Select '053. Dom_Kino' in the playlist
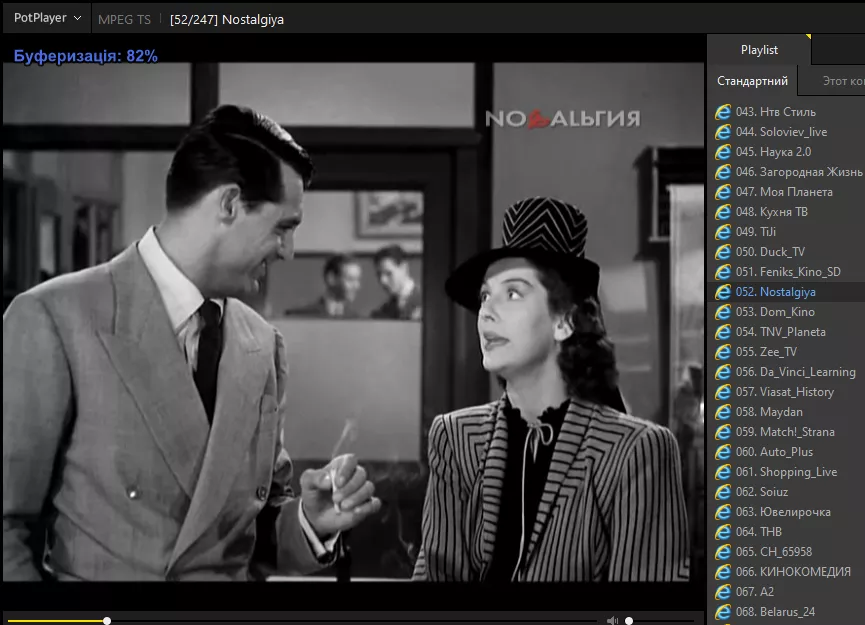 (787, 312)
